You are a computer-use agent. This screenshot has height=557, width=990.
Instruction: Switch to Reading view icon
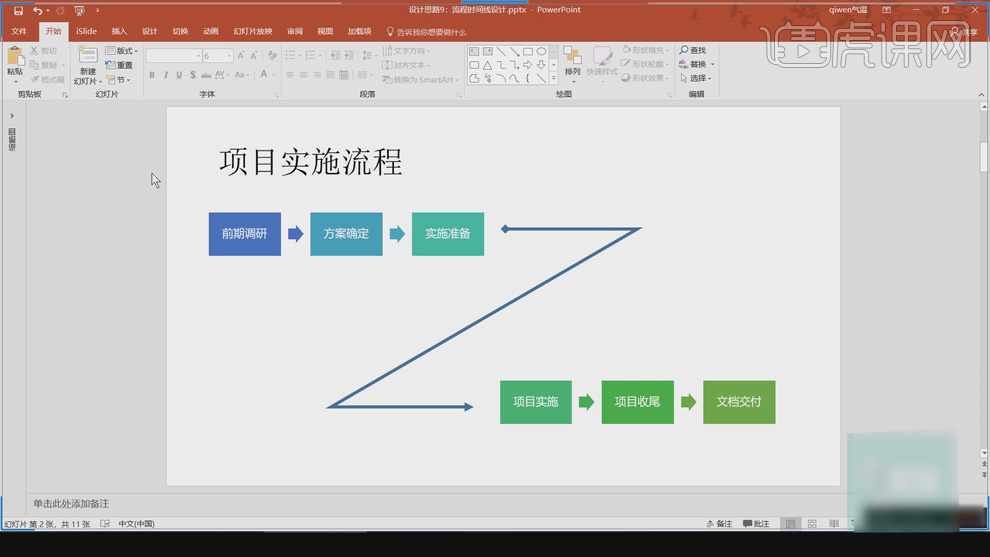click(x=834, y=524)
